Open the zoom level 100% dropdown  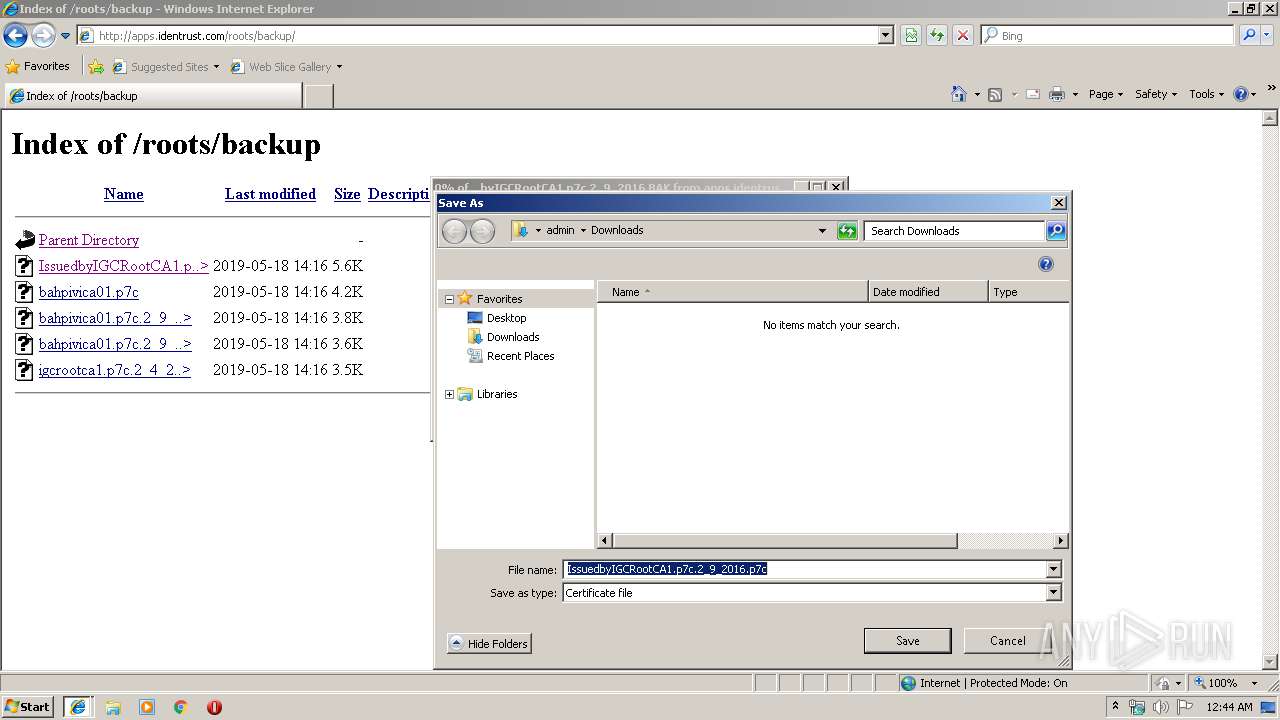1254,683
